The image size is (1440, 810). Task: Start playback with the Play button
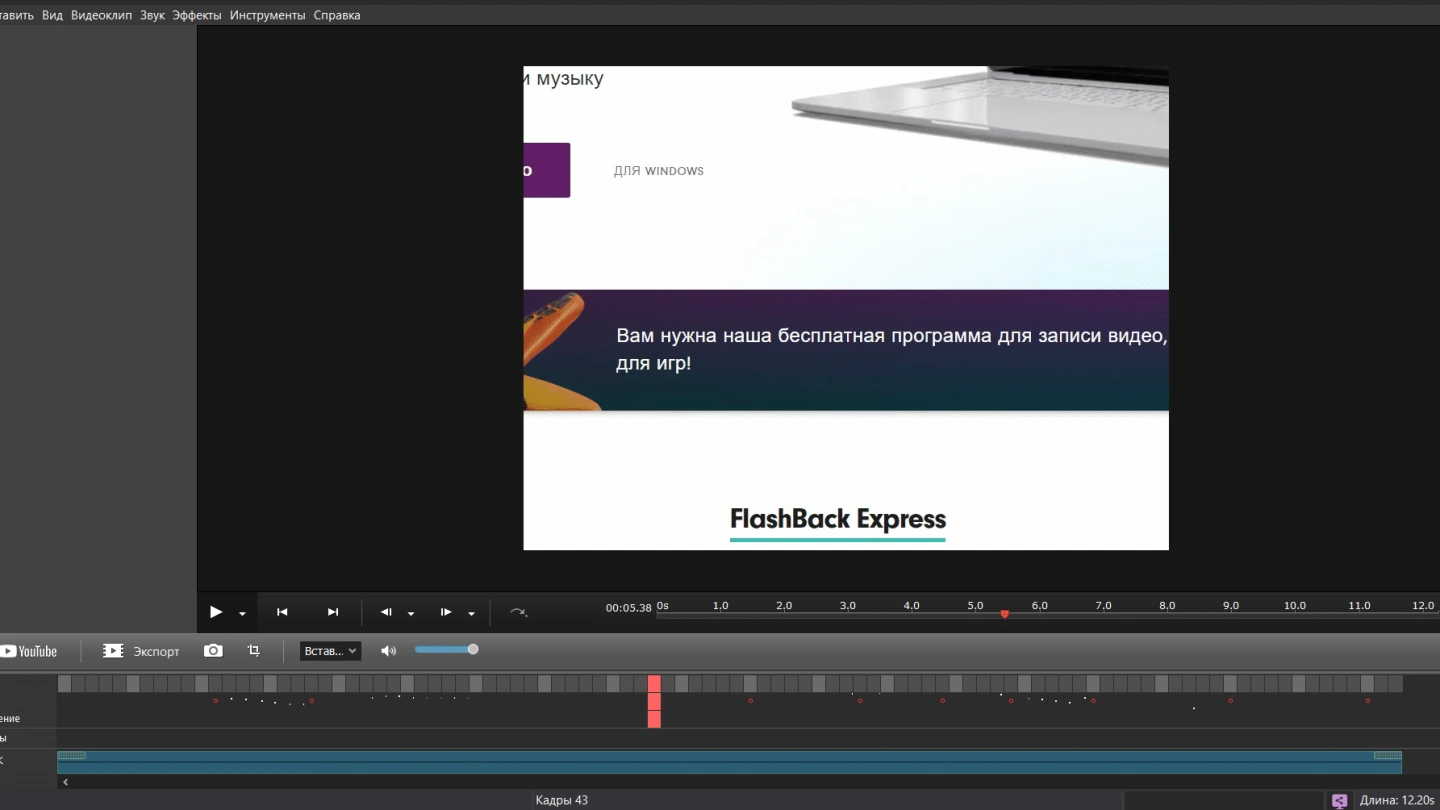216,612
